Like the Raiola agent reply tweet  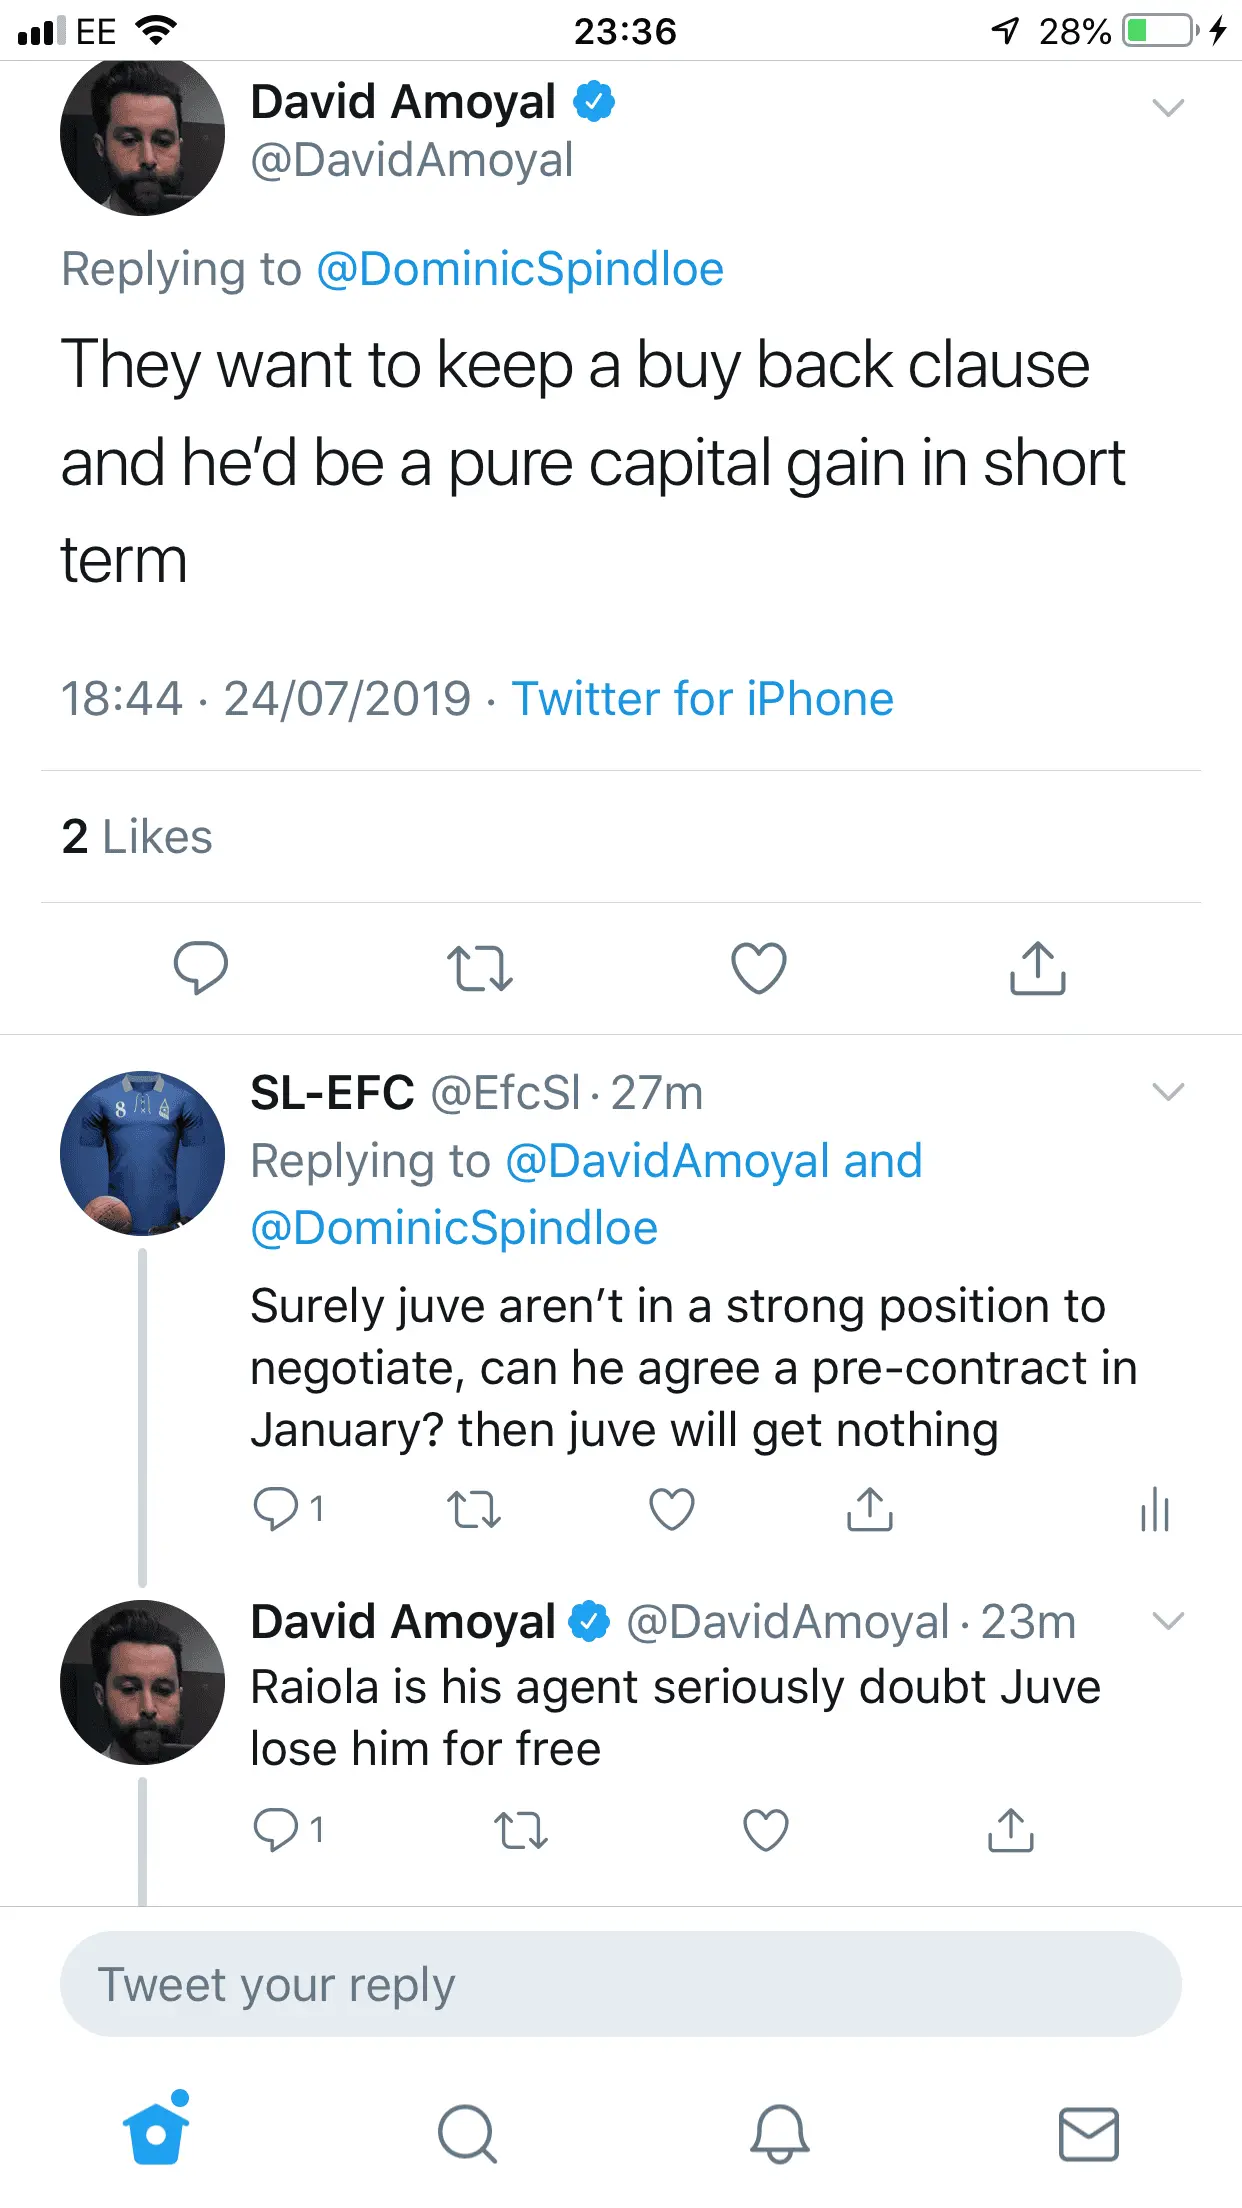tap(765, 1830)
